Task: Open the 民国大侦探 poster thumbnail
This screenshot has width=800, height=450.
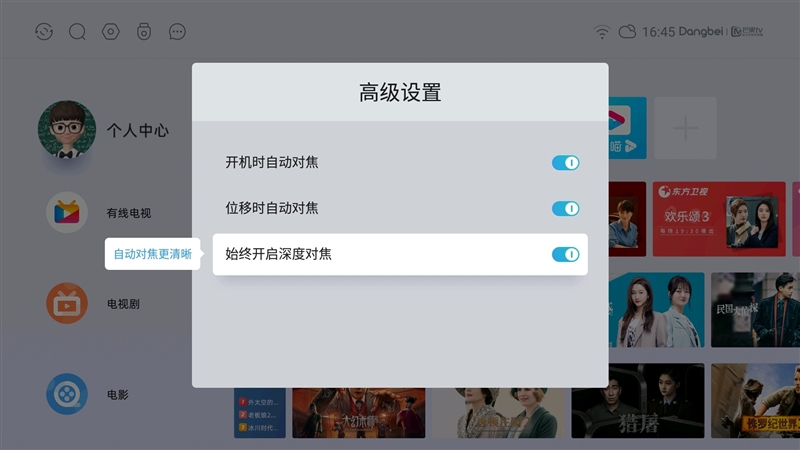Action: 756,310
